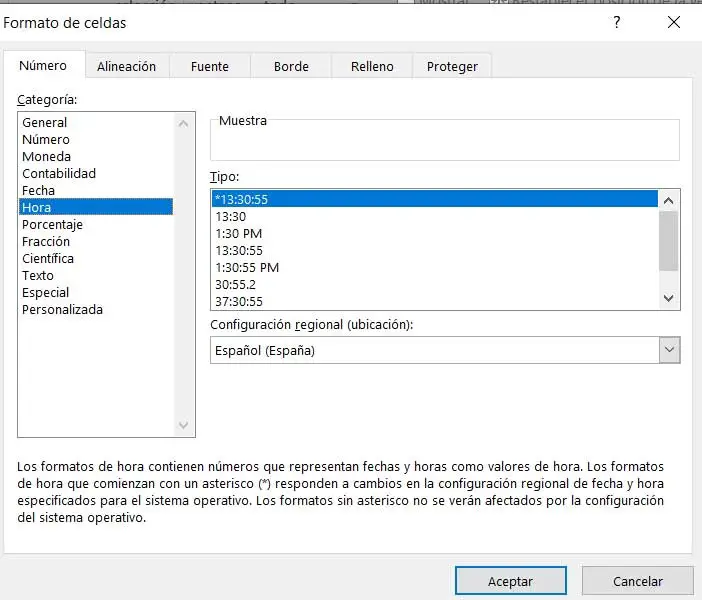Choose the 37:30:55 time format

click(239, 301)
